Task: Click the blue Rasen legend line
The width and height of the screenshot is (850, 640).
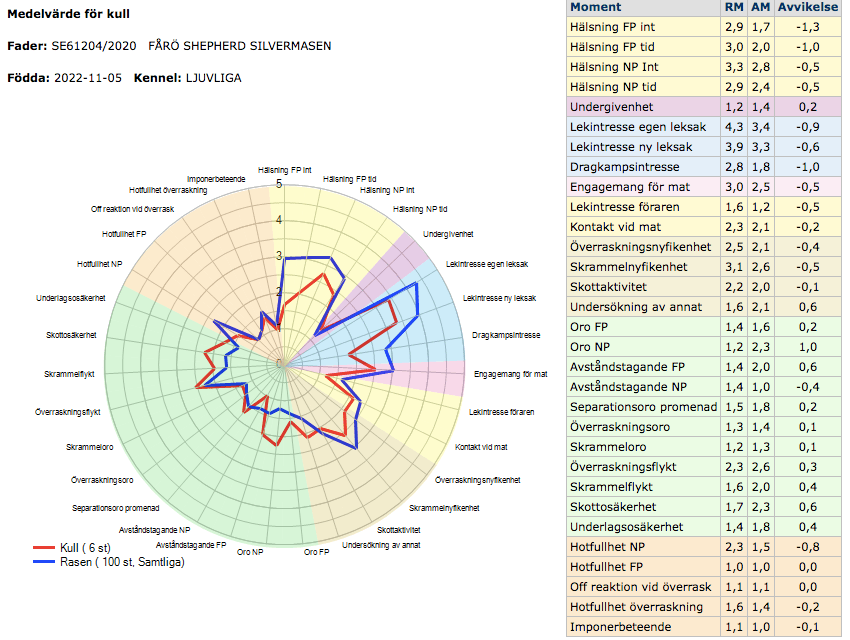Action: click(44, 562)
